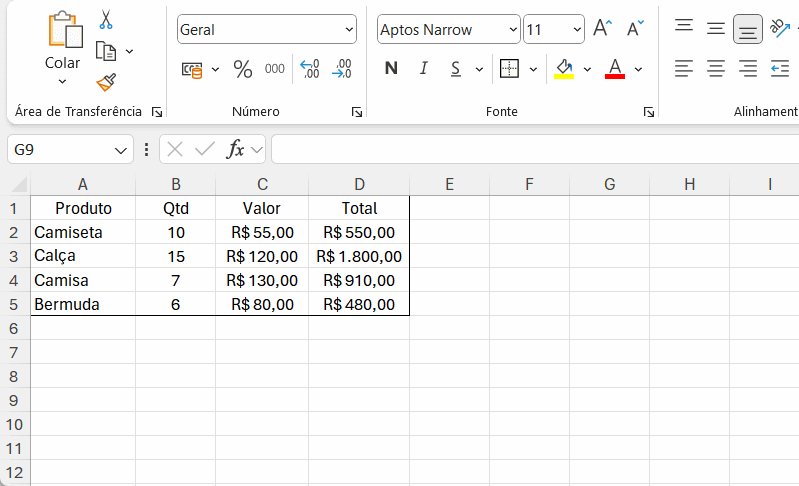
Task: Toggle italic formatting
Action: (423, 69)
